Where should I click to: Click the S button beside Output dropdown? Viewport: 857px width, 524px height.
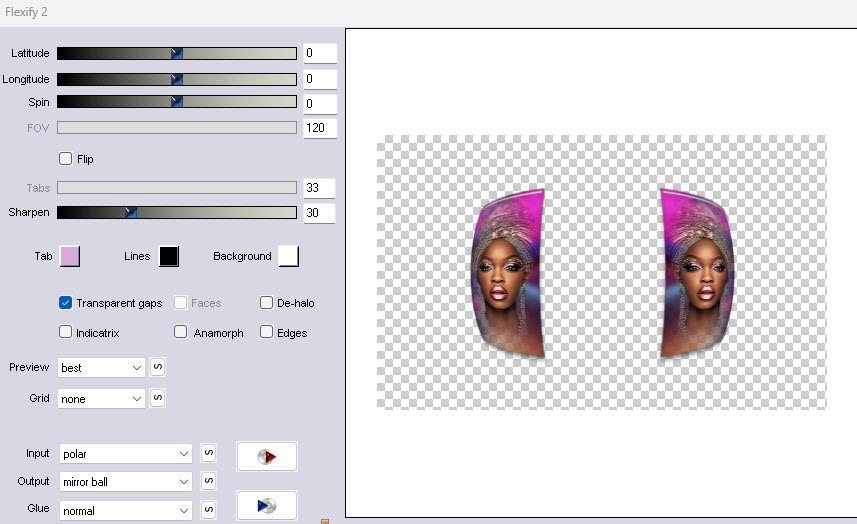point(208,481)
